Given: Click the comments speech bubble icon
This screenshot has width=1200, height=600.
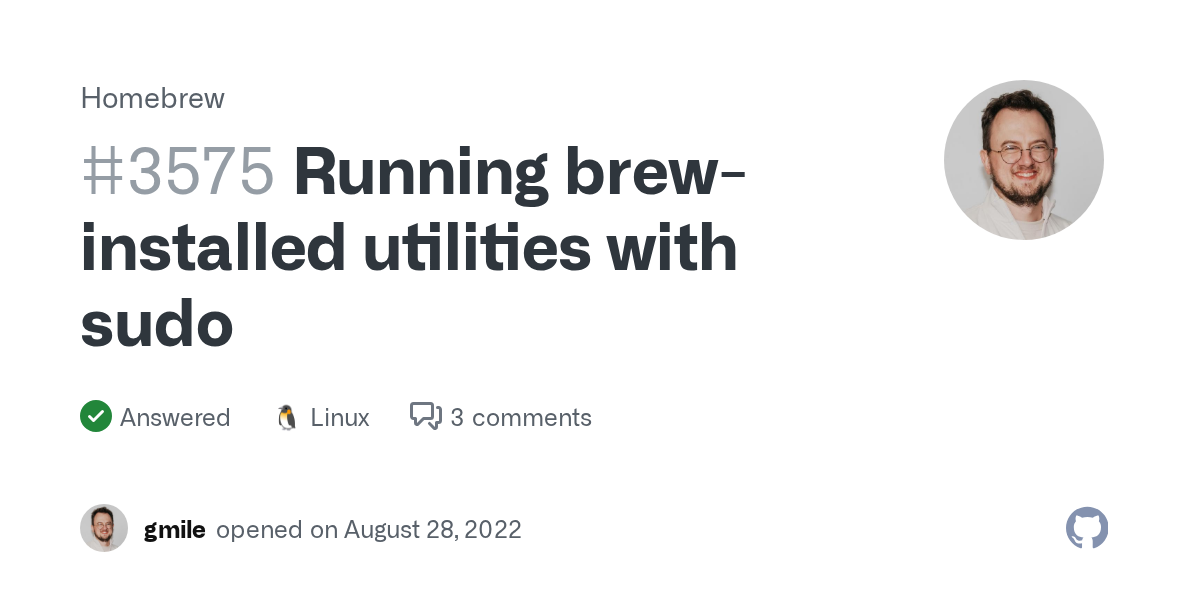Looking at the screenshot, I should pos(426,416).
